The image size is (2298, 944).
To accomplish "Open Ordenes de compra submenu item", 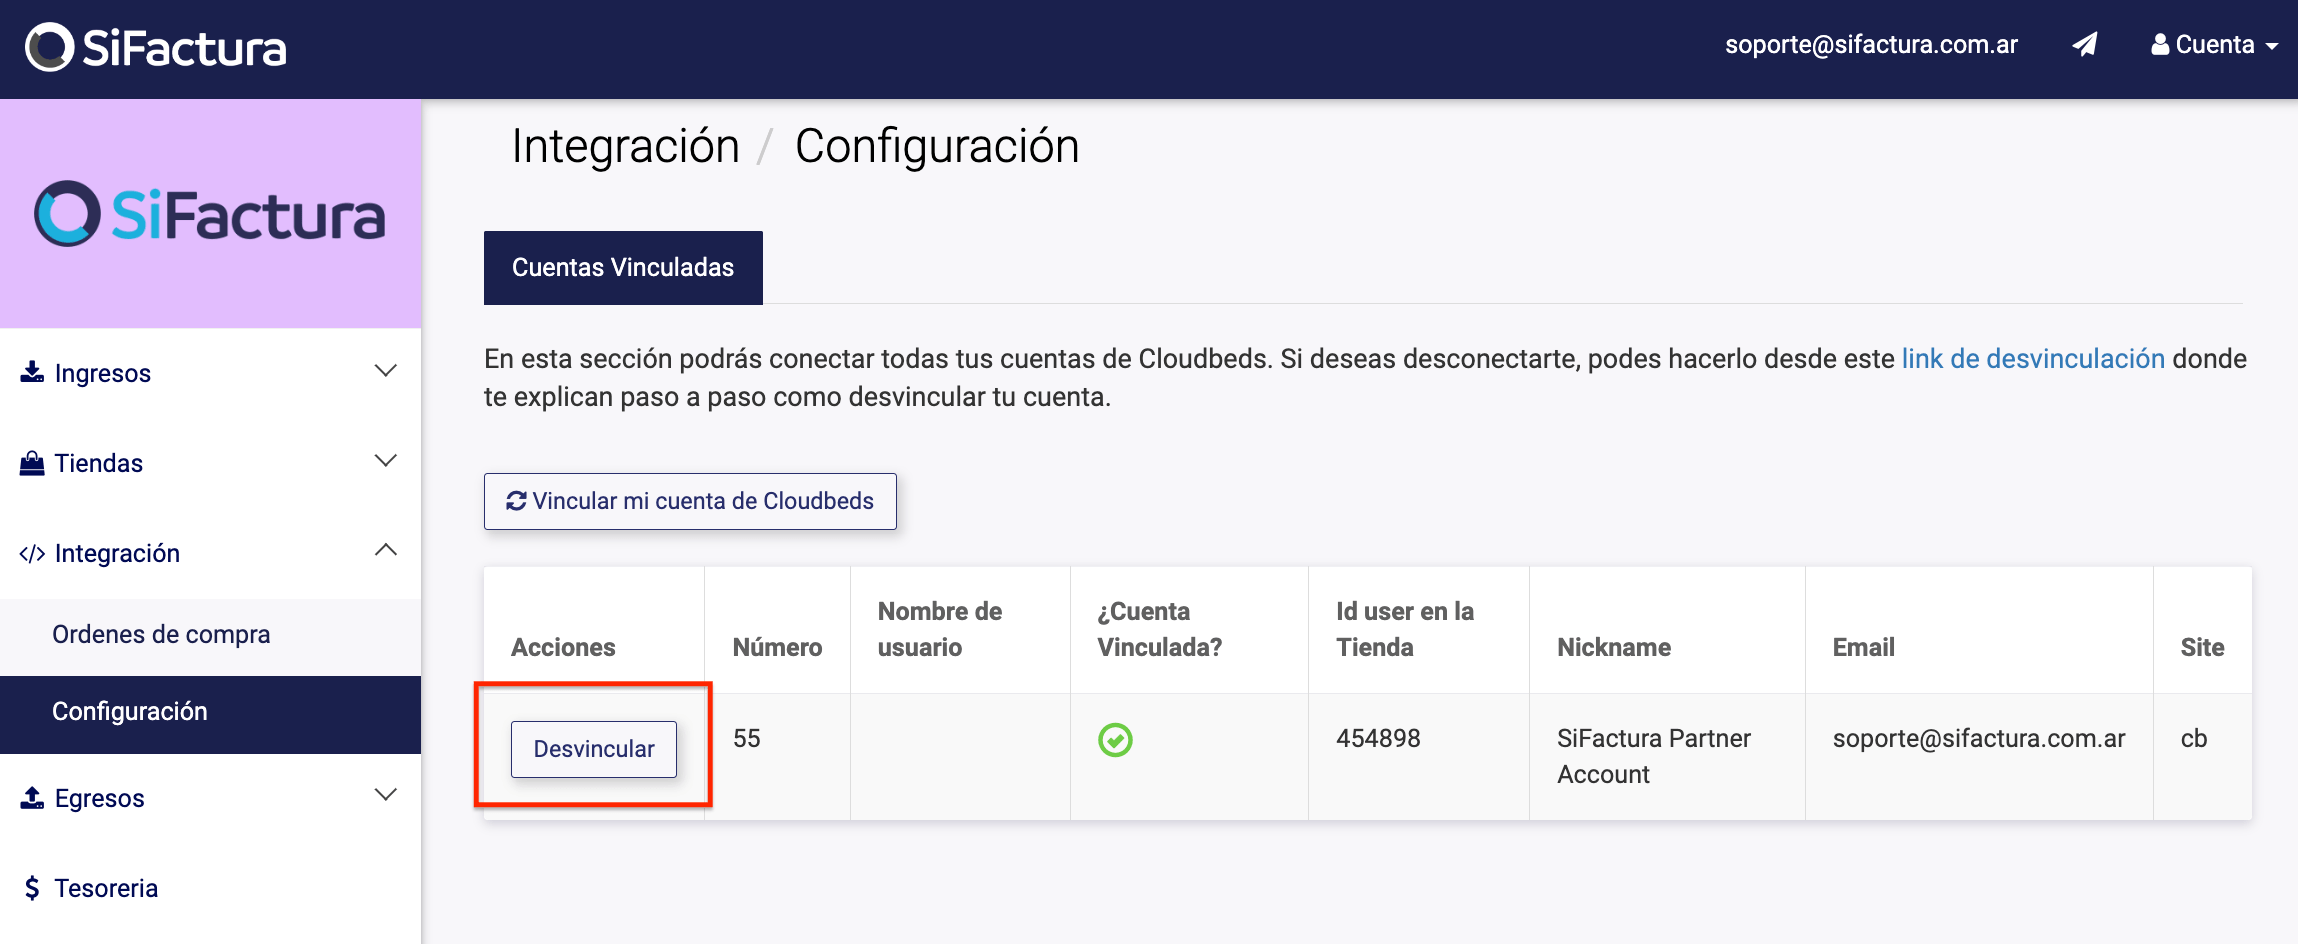I will 161,635.
